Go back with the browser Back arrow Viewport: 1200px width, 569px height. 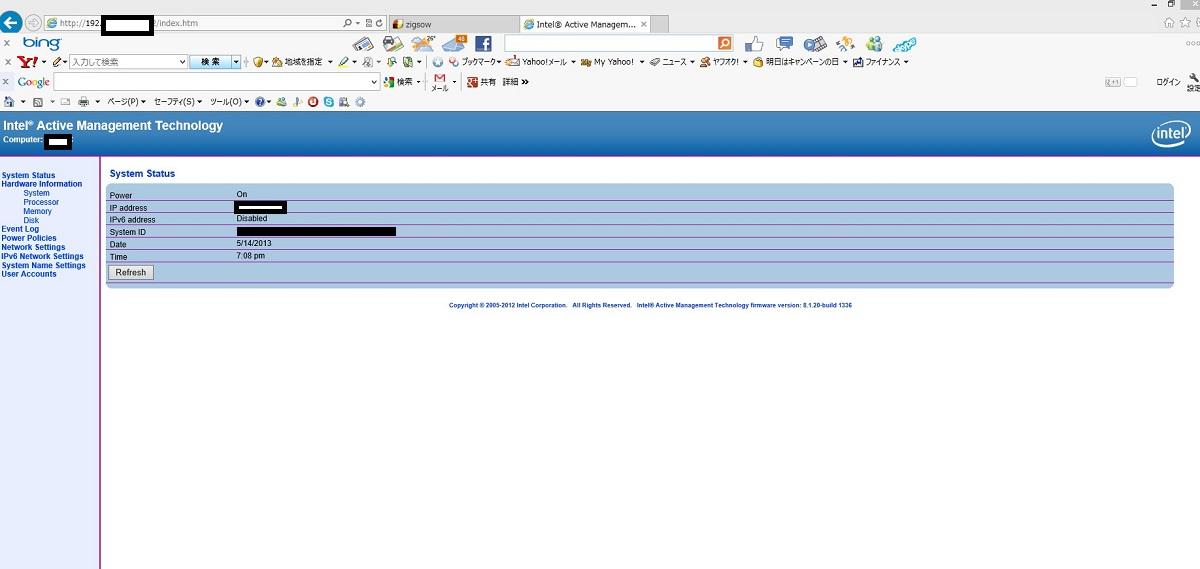click(11, 21)
